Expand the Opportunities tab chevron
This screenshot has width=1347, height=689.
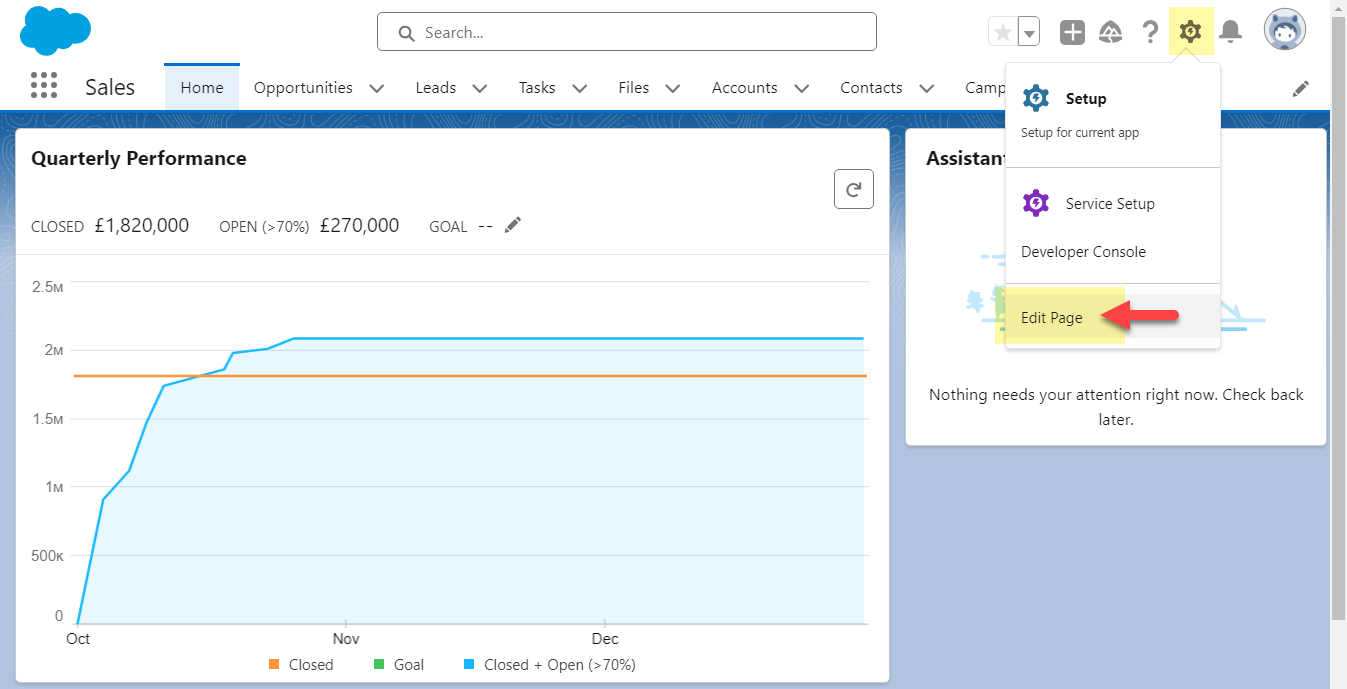point(376,88)
